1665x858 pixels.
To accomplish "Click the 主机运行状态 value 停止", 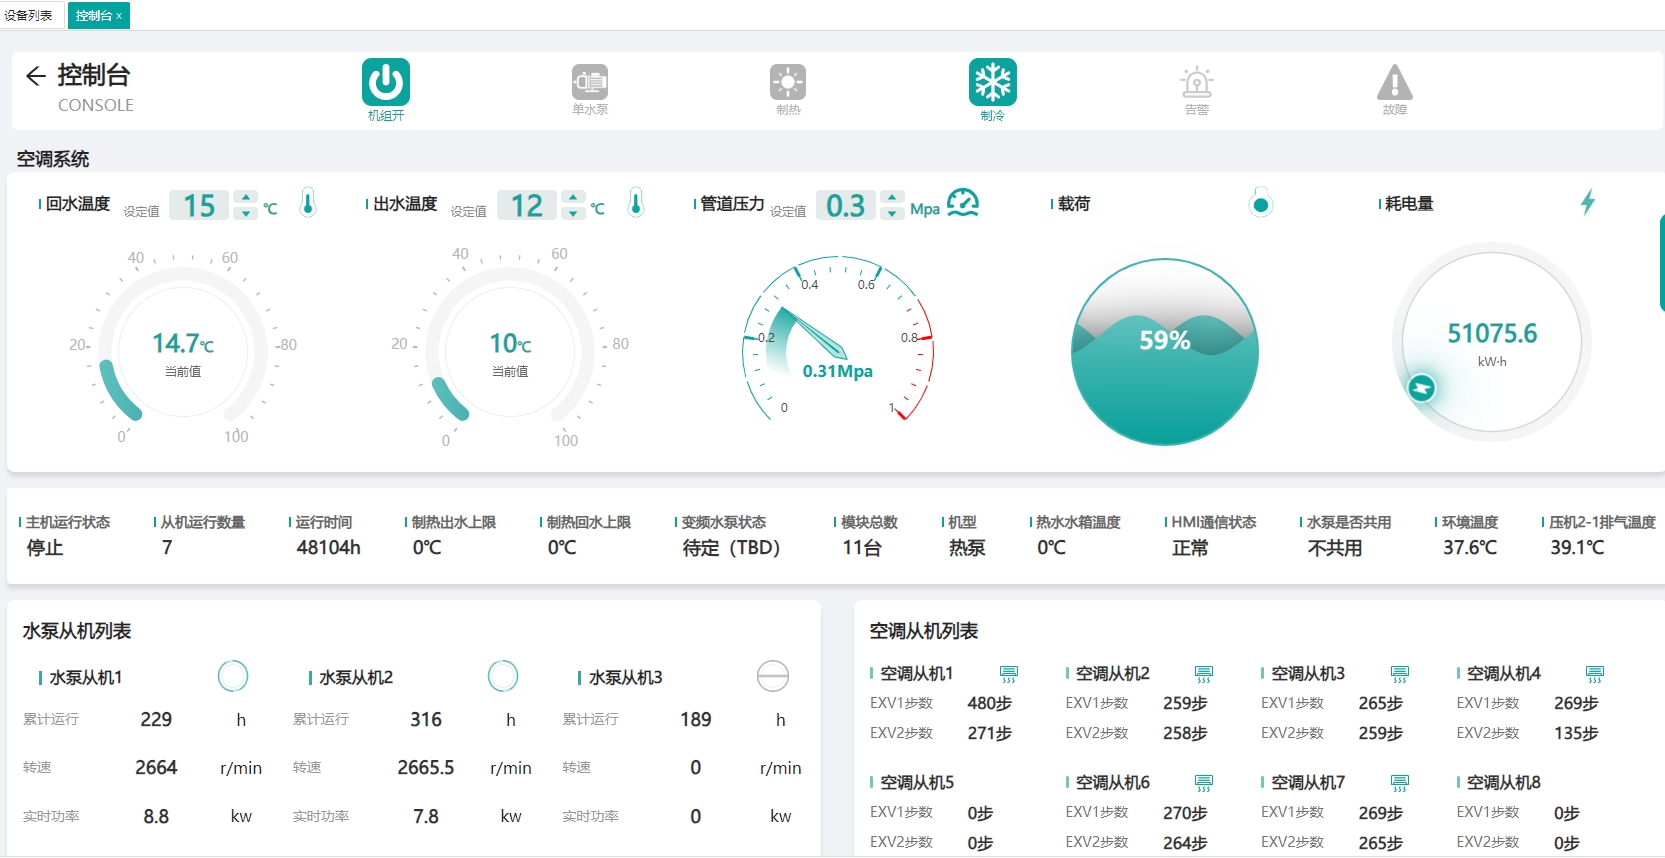I will 45,548.
